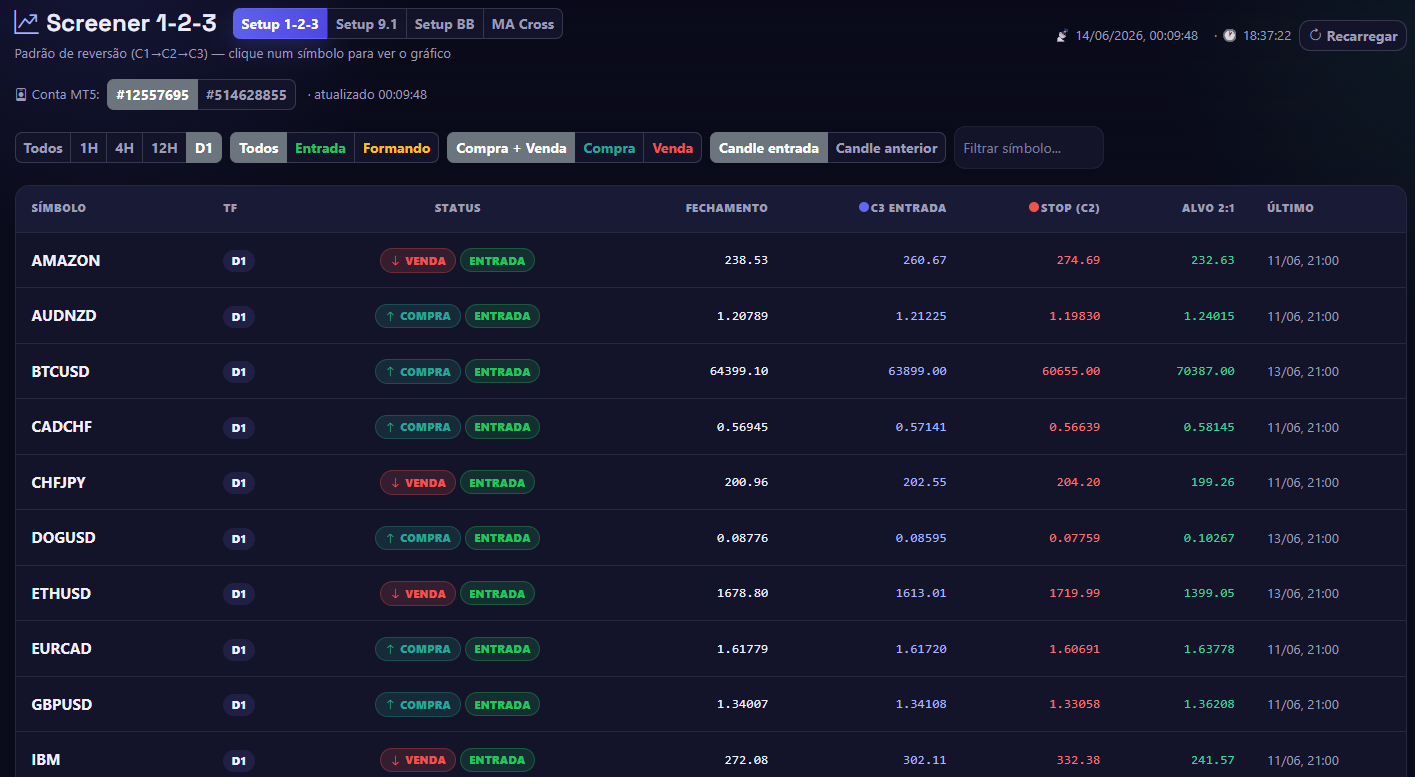Click the Filtrar símbolo input field
Image resolution: width=1415 pixels, height=777 pixels.
pos(1029,148)
